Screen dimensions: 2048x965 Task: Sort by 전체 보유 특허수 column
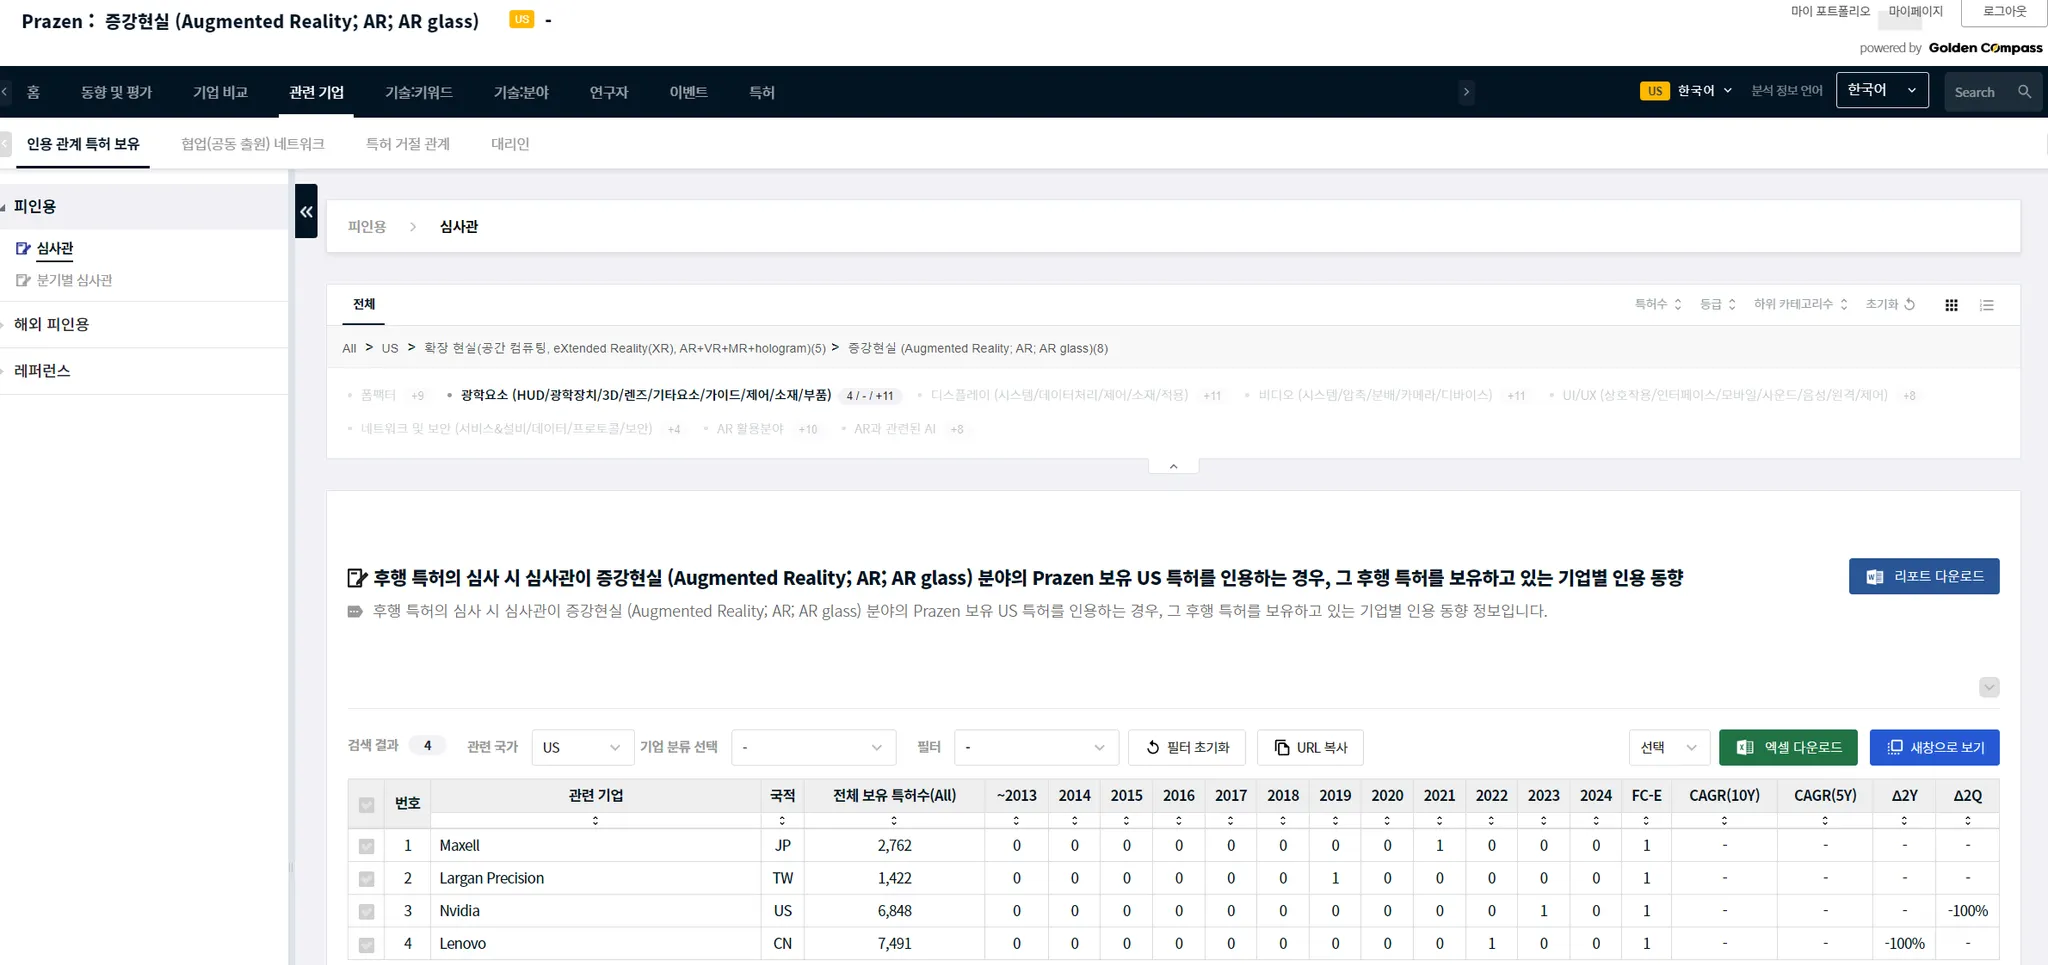coord(894,821)
